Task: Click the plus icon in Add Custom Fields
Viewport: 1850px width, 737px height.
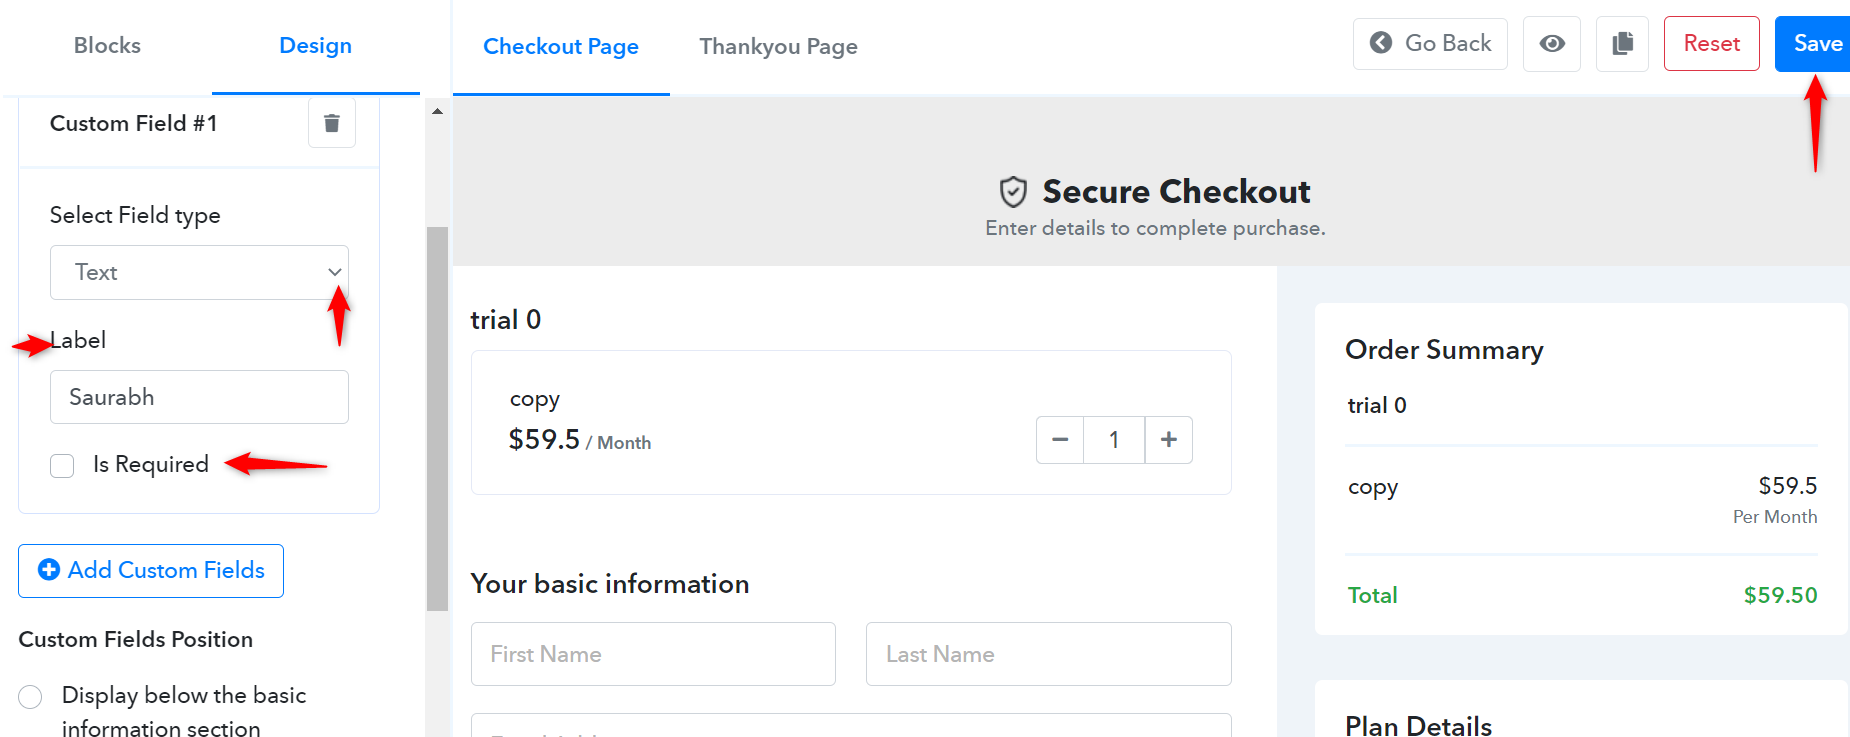Action: [x=49, y=570]
